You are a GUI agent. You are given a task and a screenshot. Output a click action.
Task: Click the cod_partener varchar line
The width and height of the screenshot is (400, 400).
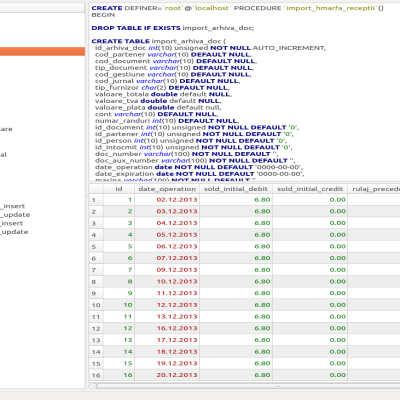[173, 55]
